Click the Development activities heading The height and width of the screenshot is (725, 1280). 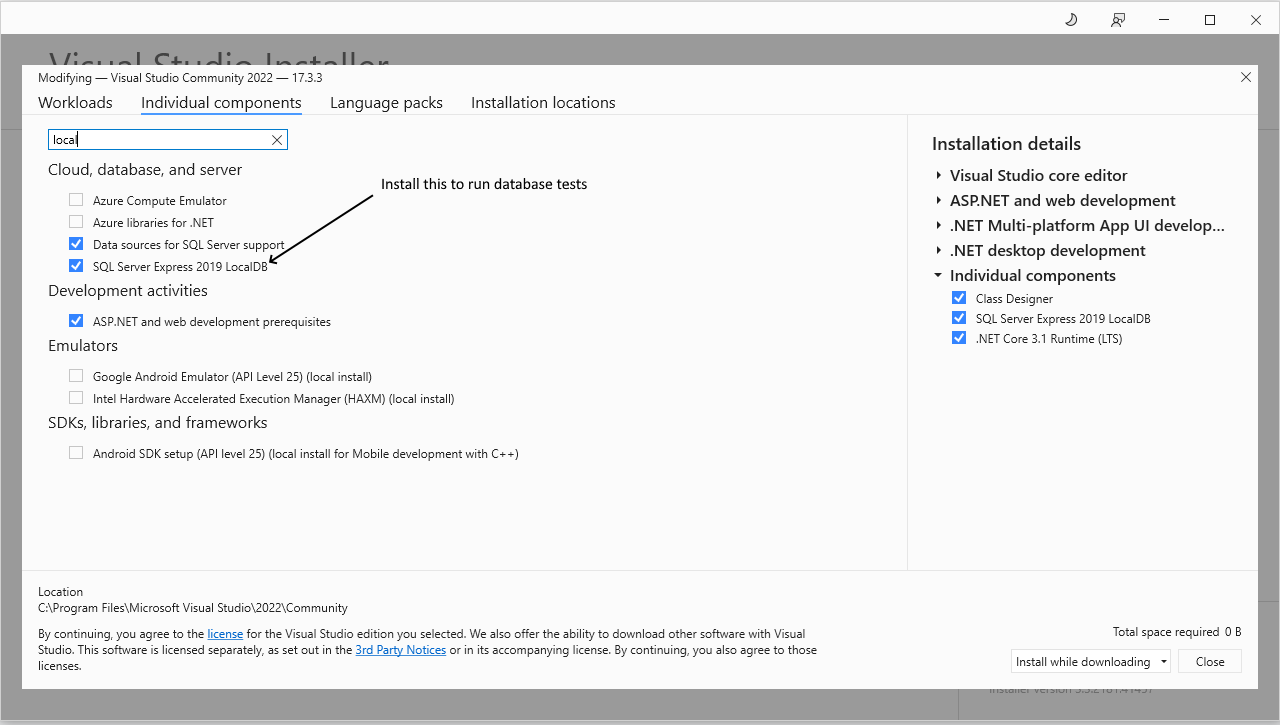(128, 291)
